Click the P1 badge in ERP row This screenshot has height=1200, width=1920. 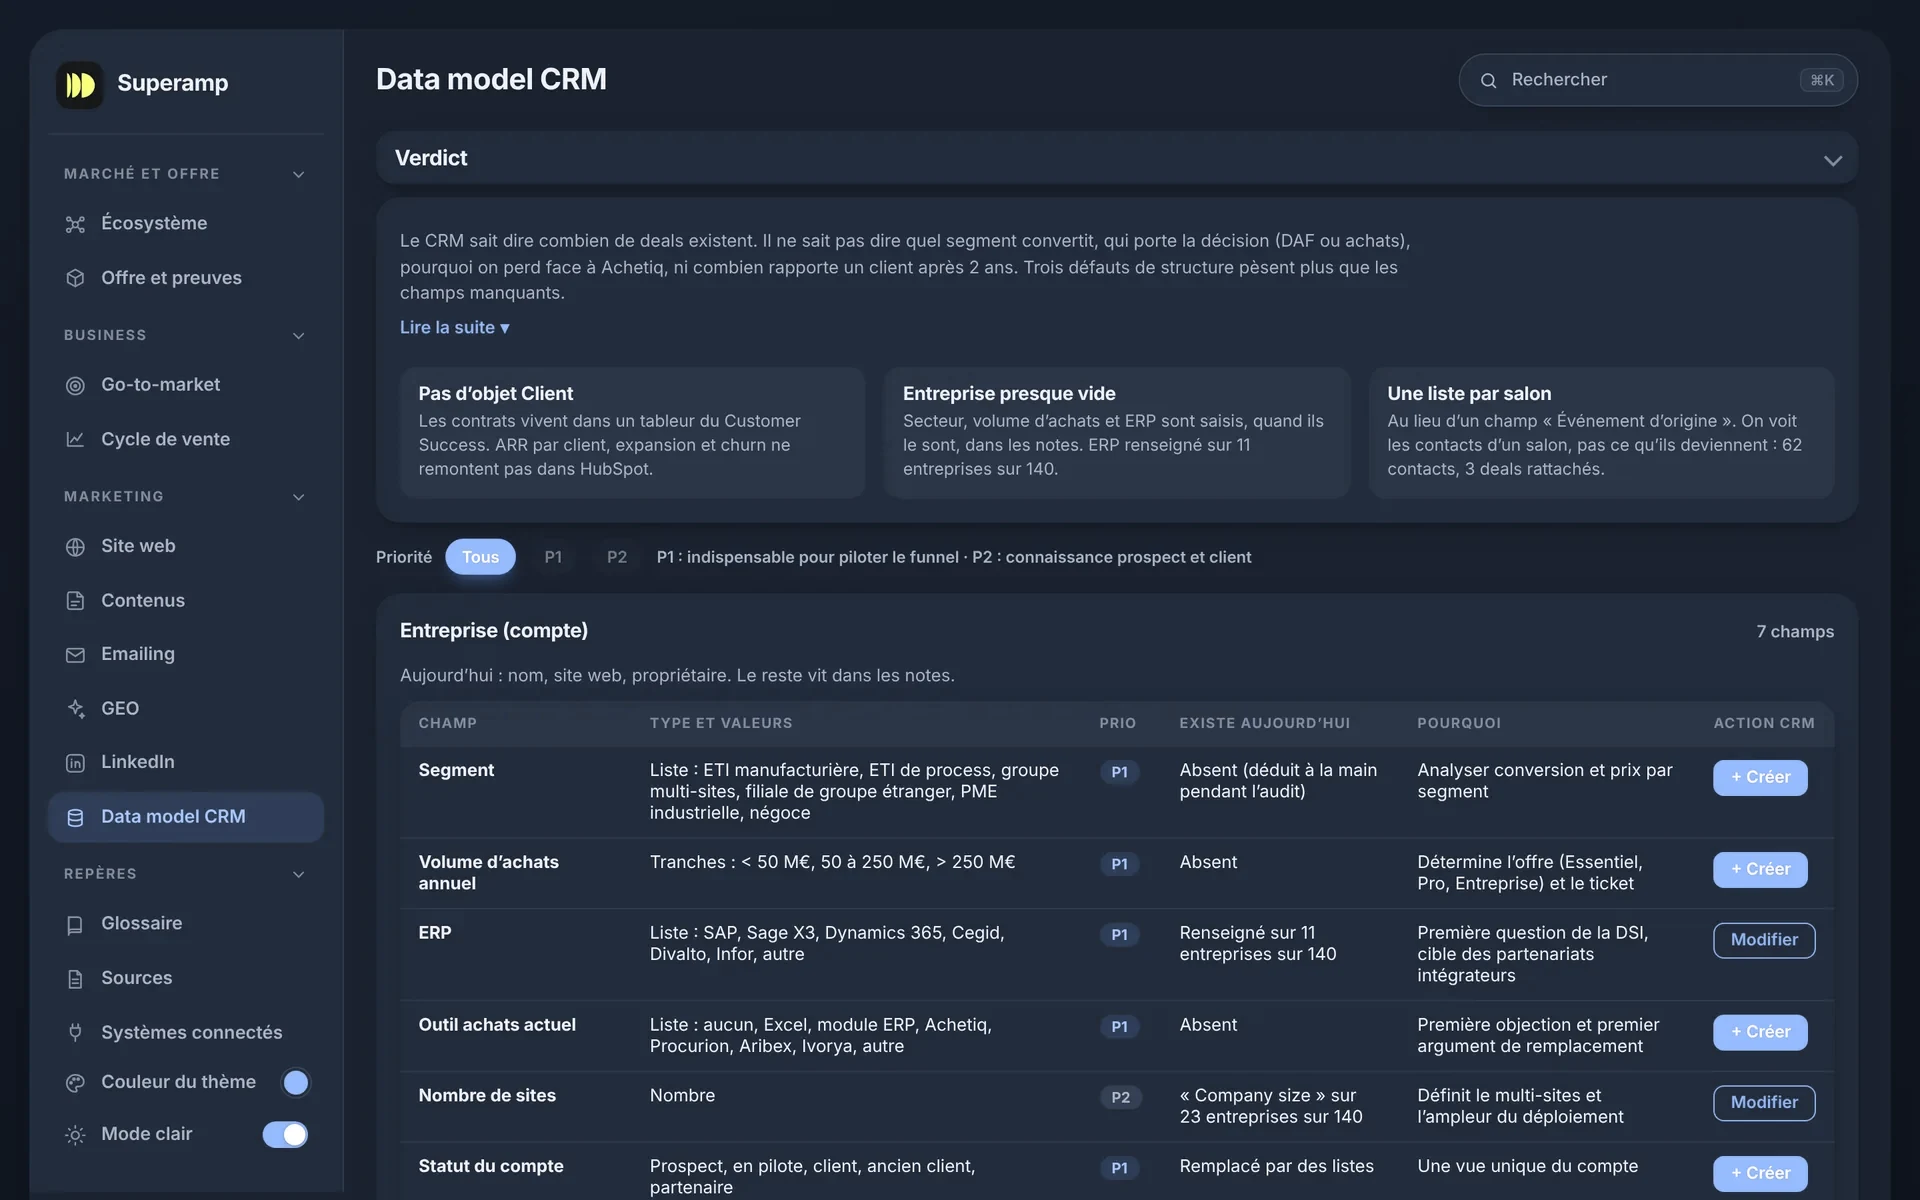coord(1119,935)
